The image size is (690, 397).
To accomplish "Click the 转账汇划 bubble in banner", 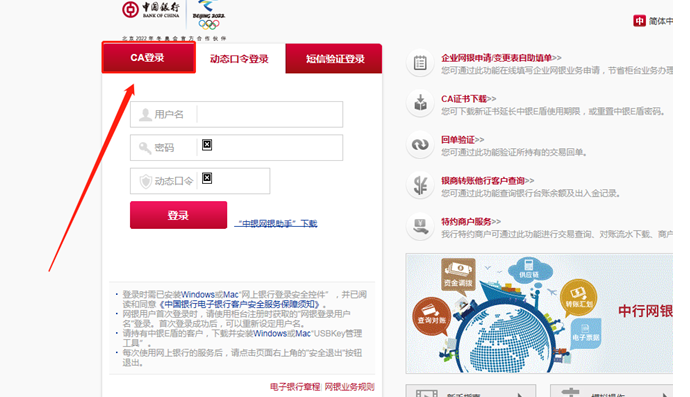I will click(579, 298).
